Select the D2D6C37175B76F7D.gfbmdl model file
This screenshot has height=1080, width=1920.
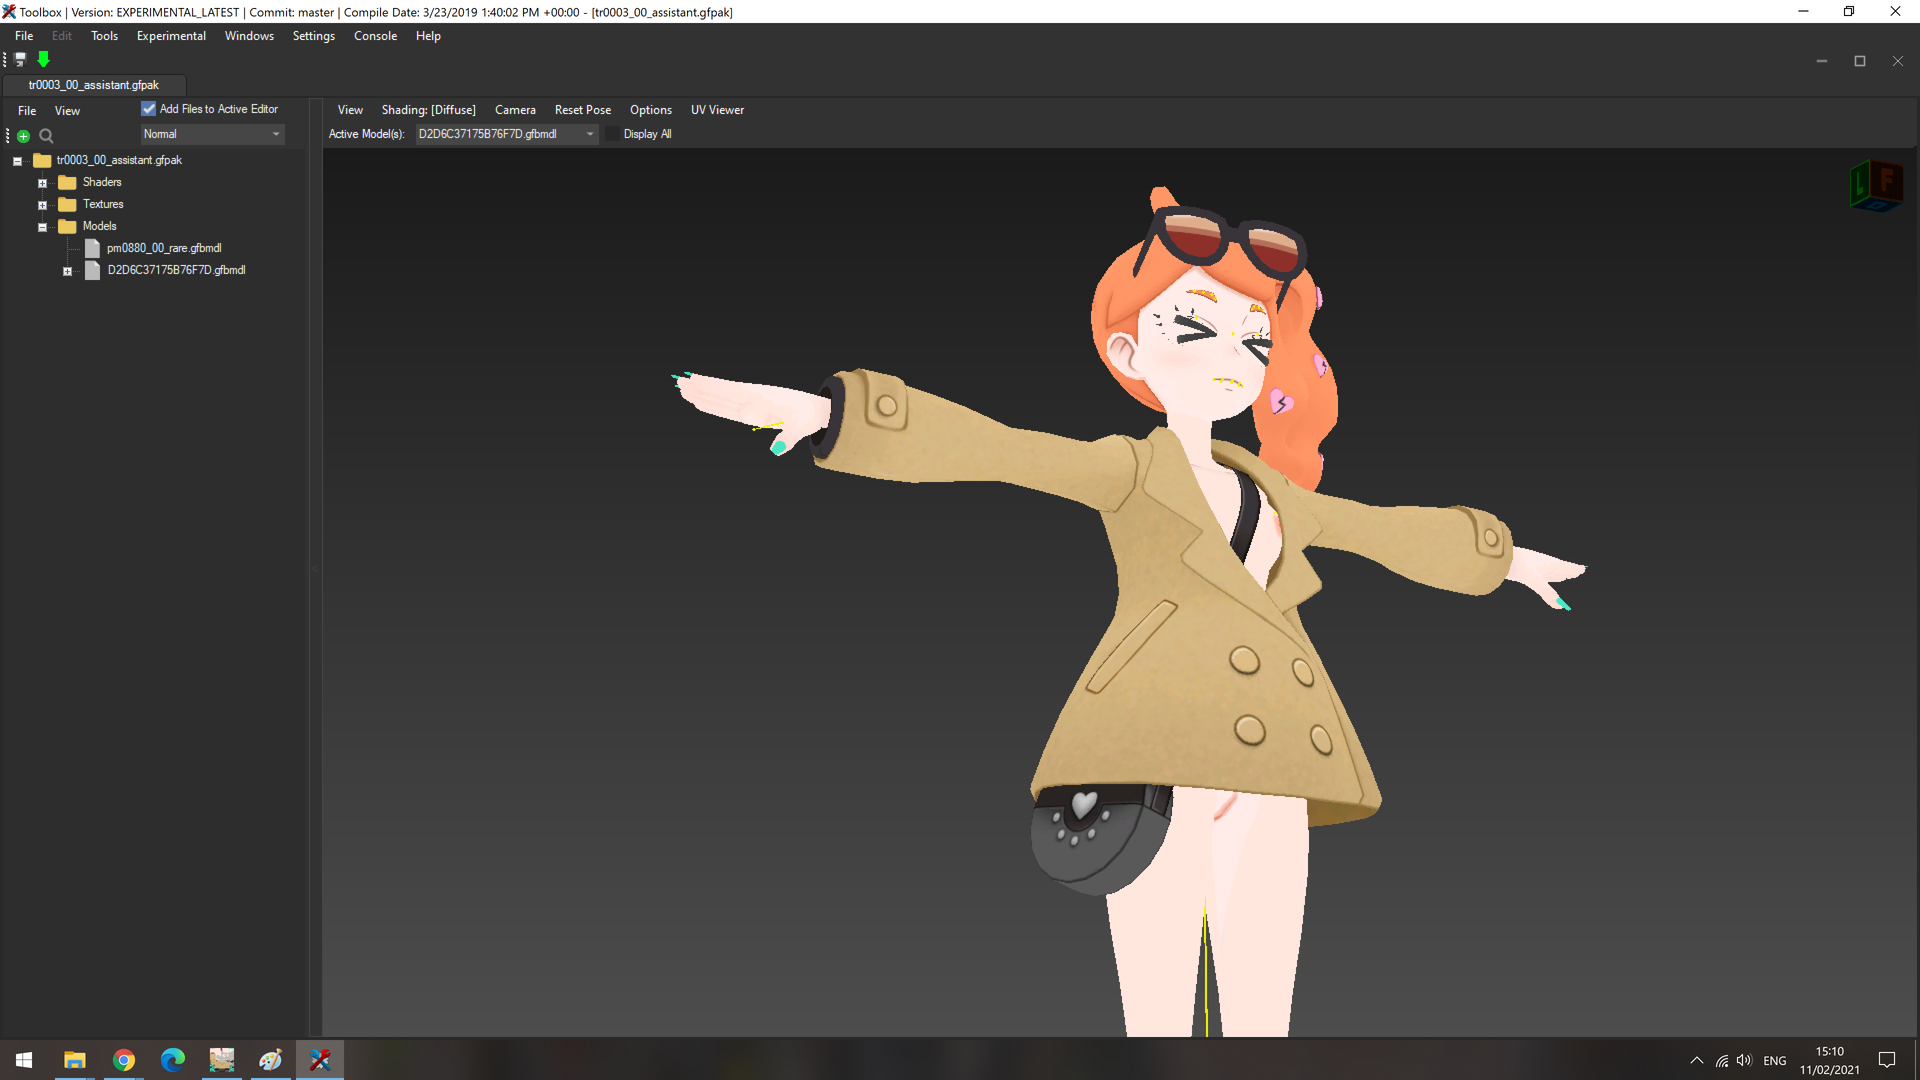tap(176, 270)
